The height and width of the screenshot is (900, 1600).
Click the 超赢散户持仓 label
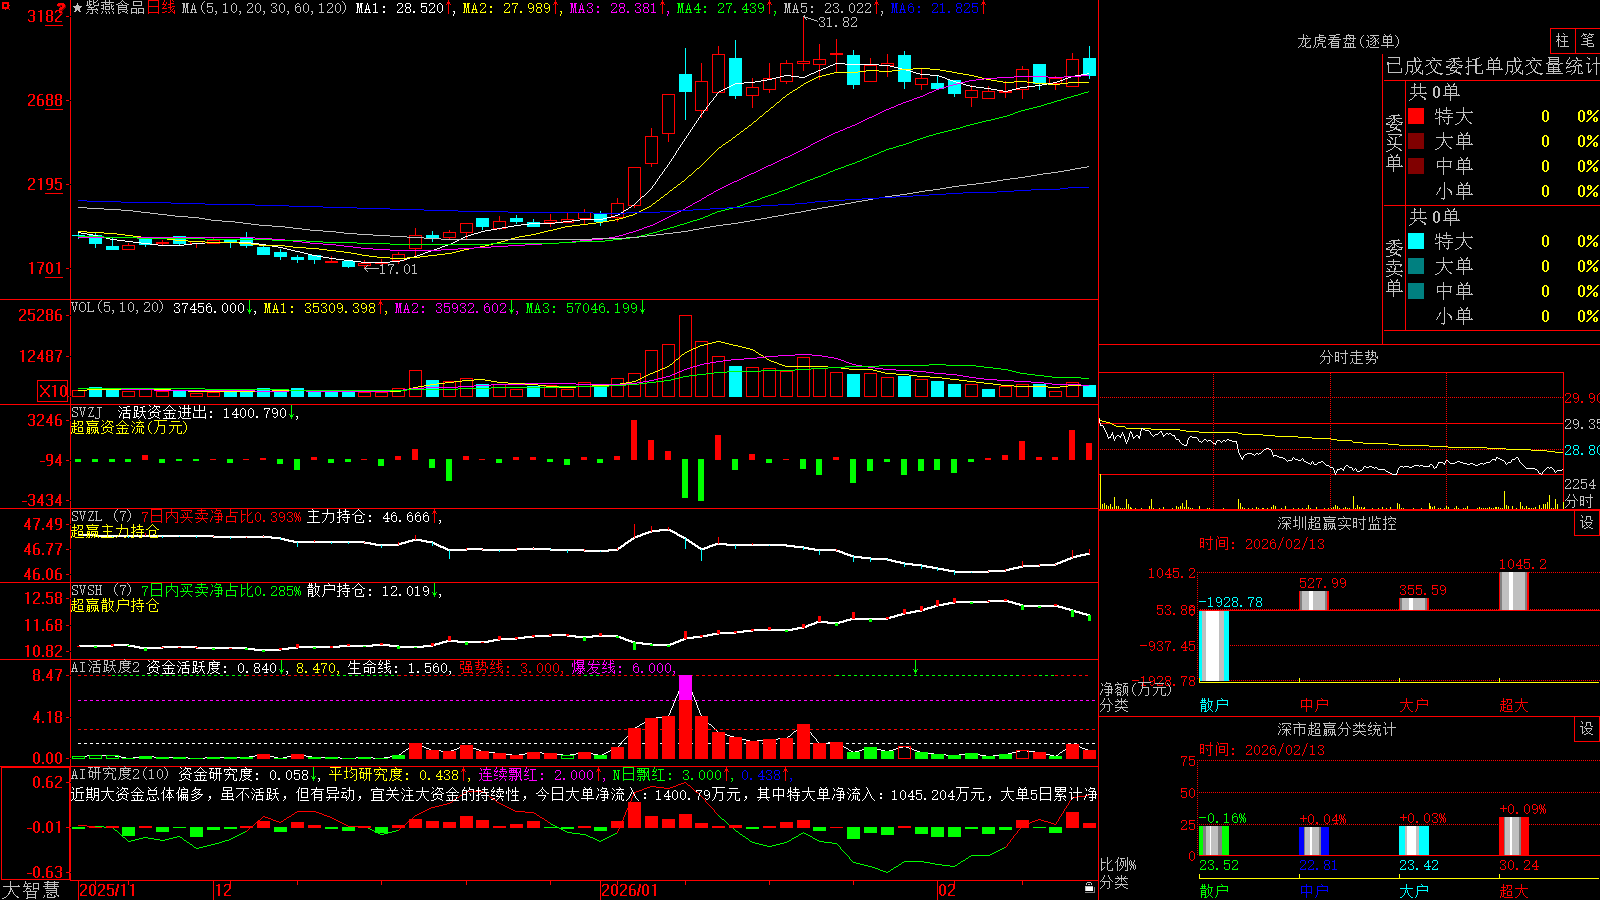[115, 605]
